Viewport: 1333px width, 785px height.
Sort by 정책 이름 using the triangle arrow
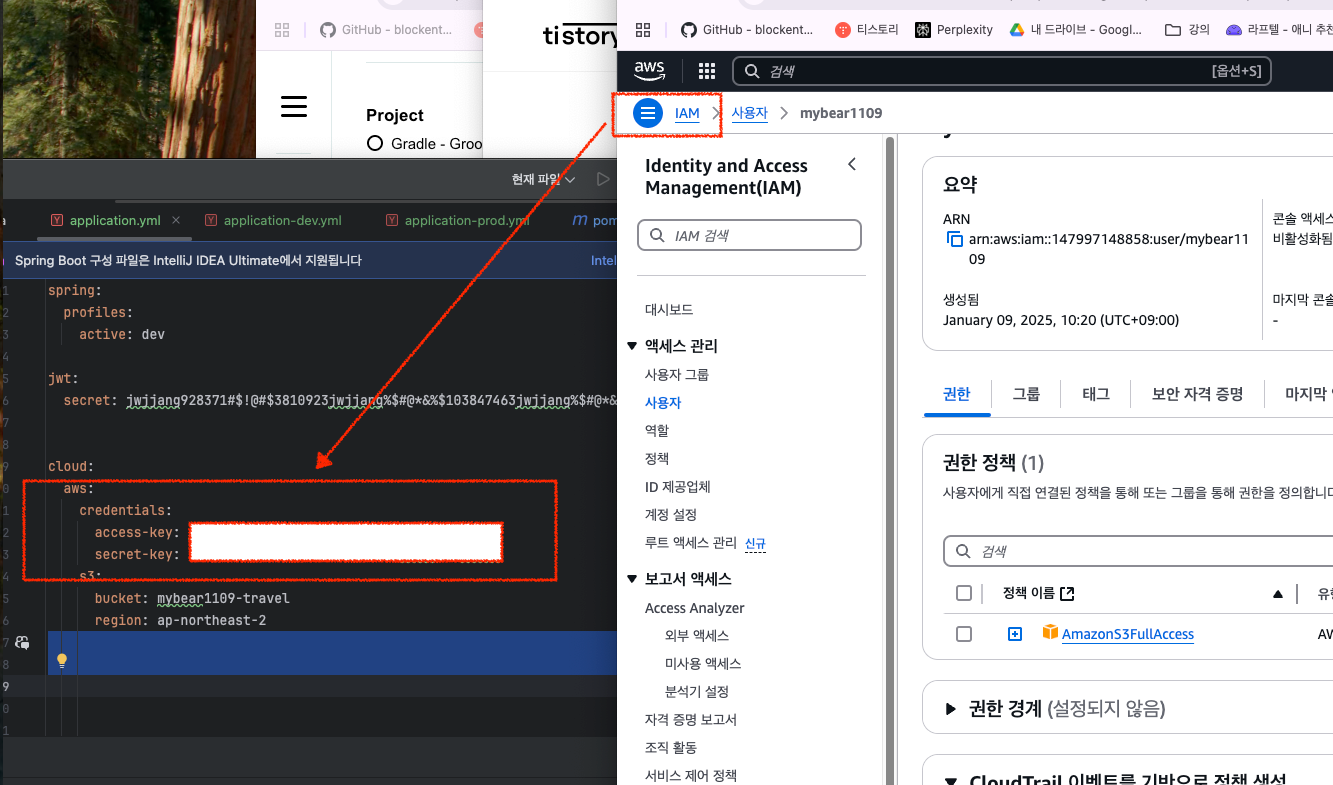pos(1277,594)
